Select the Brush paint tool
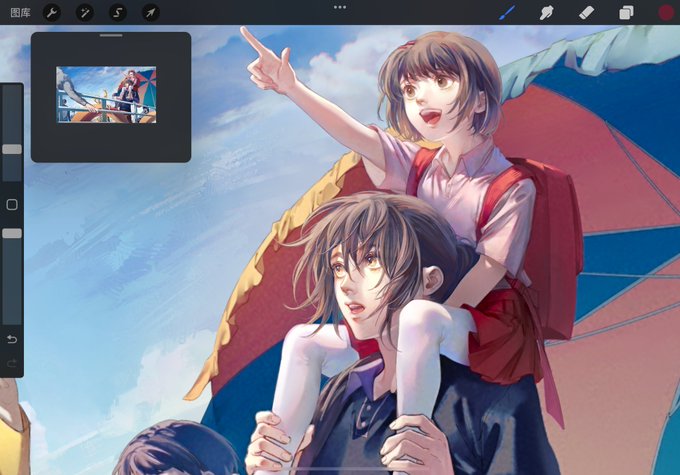Viewport: 680px width, 475px height. pyautogui.click(x=507, y=13)
